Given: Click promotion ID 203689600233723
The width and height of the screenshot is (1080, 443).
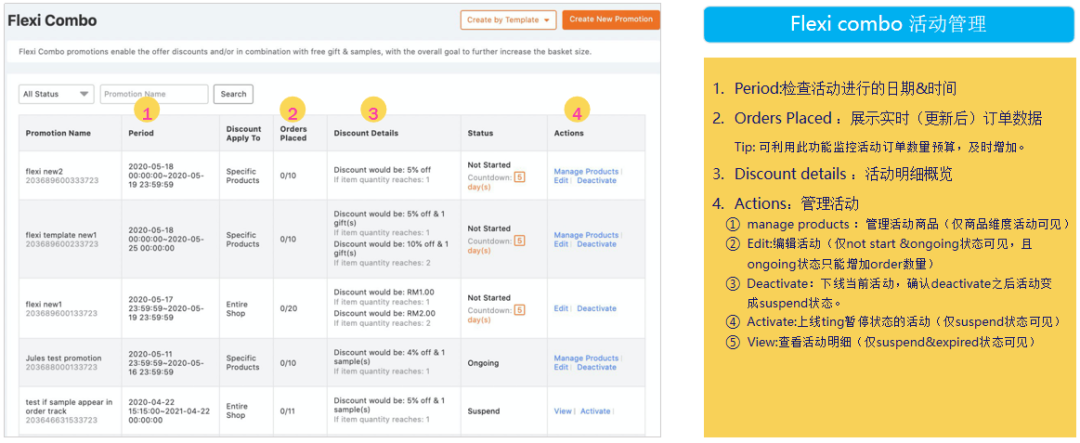Looking at the screenshot, I should point(61,244).
